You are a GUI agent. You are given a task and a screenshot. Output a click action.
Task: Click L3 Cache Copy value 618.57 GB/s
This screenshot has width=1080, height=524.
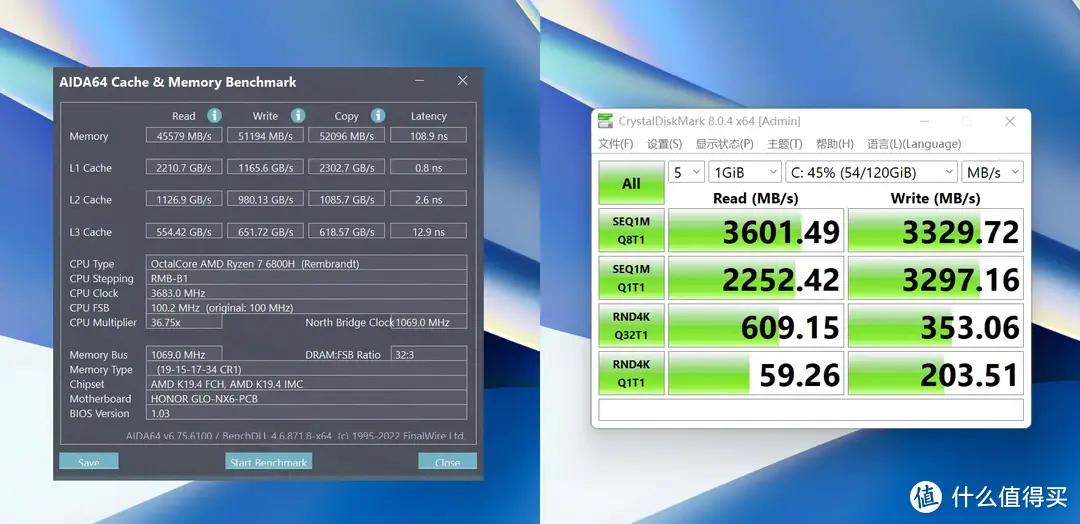346,231
